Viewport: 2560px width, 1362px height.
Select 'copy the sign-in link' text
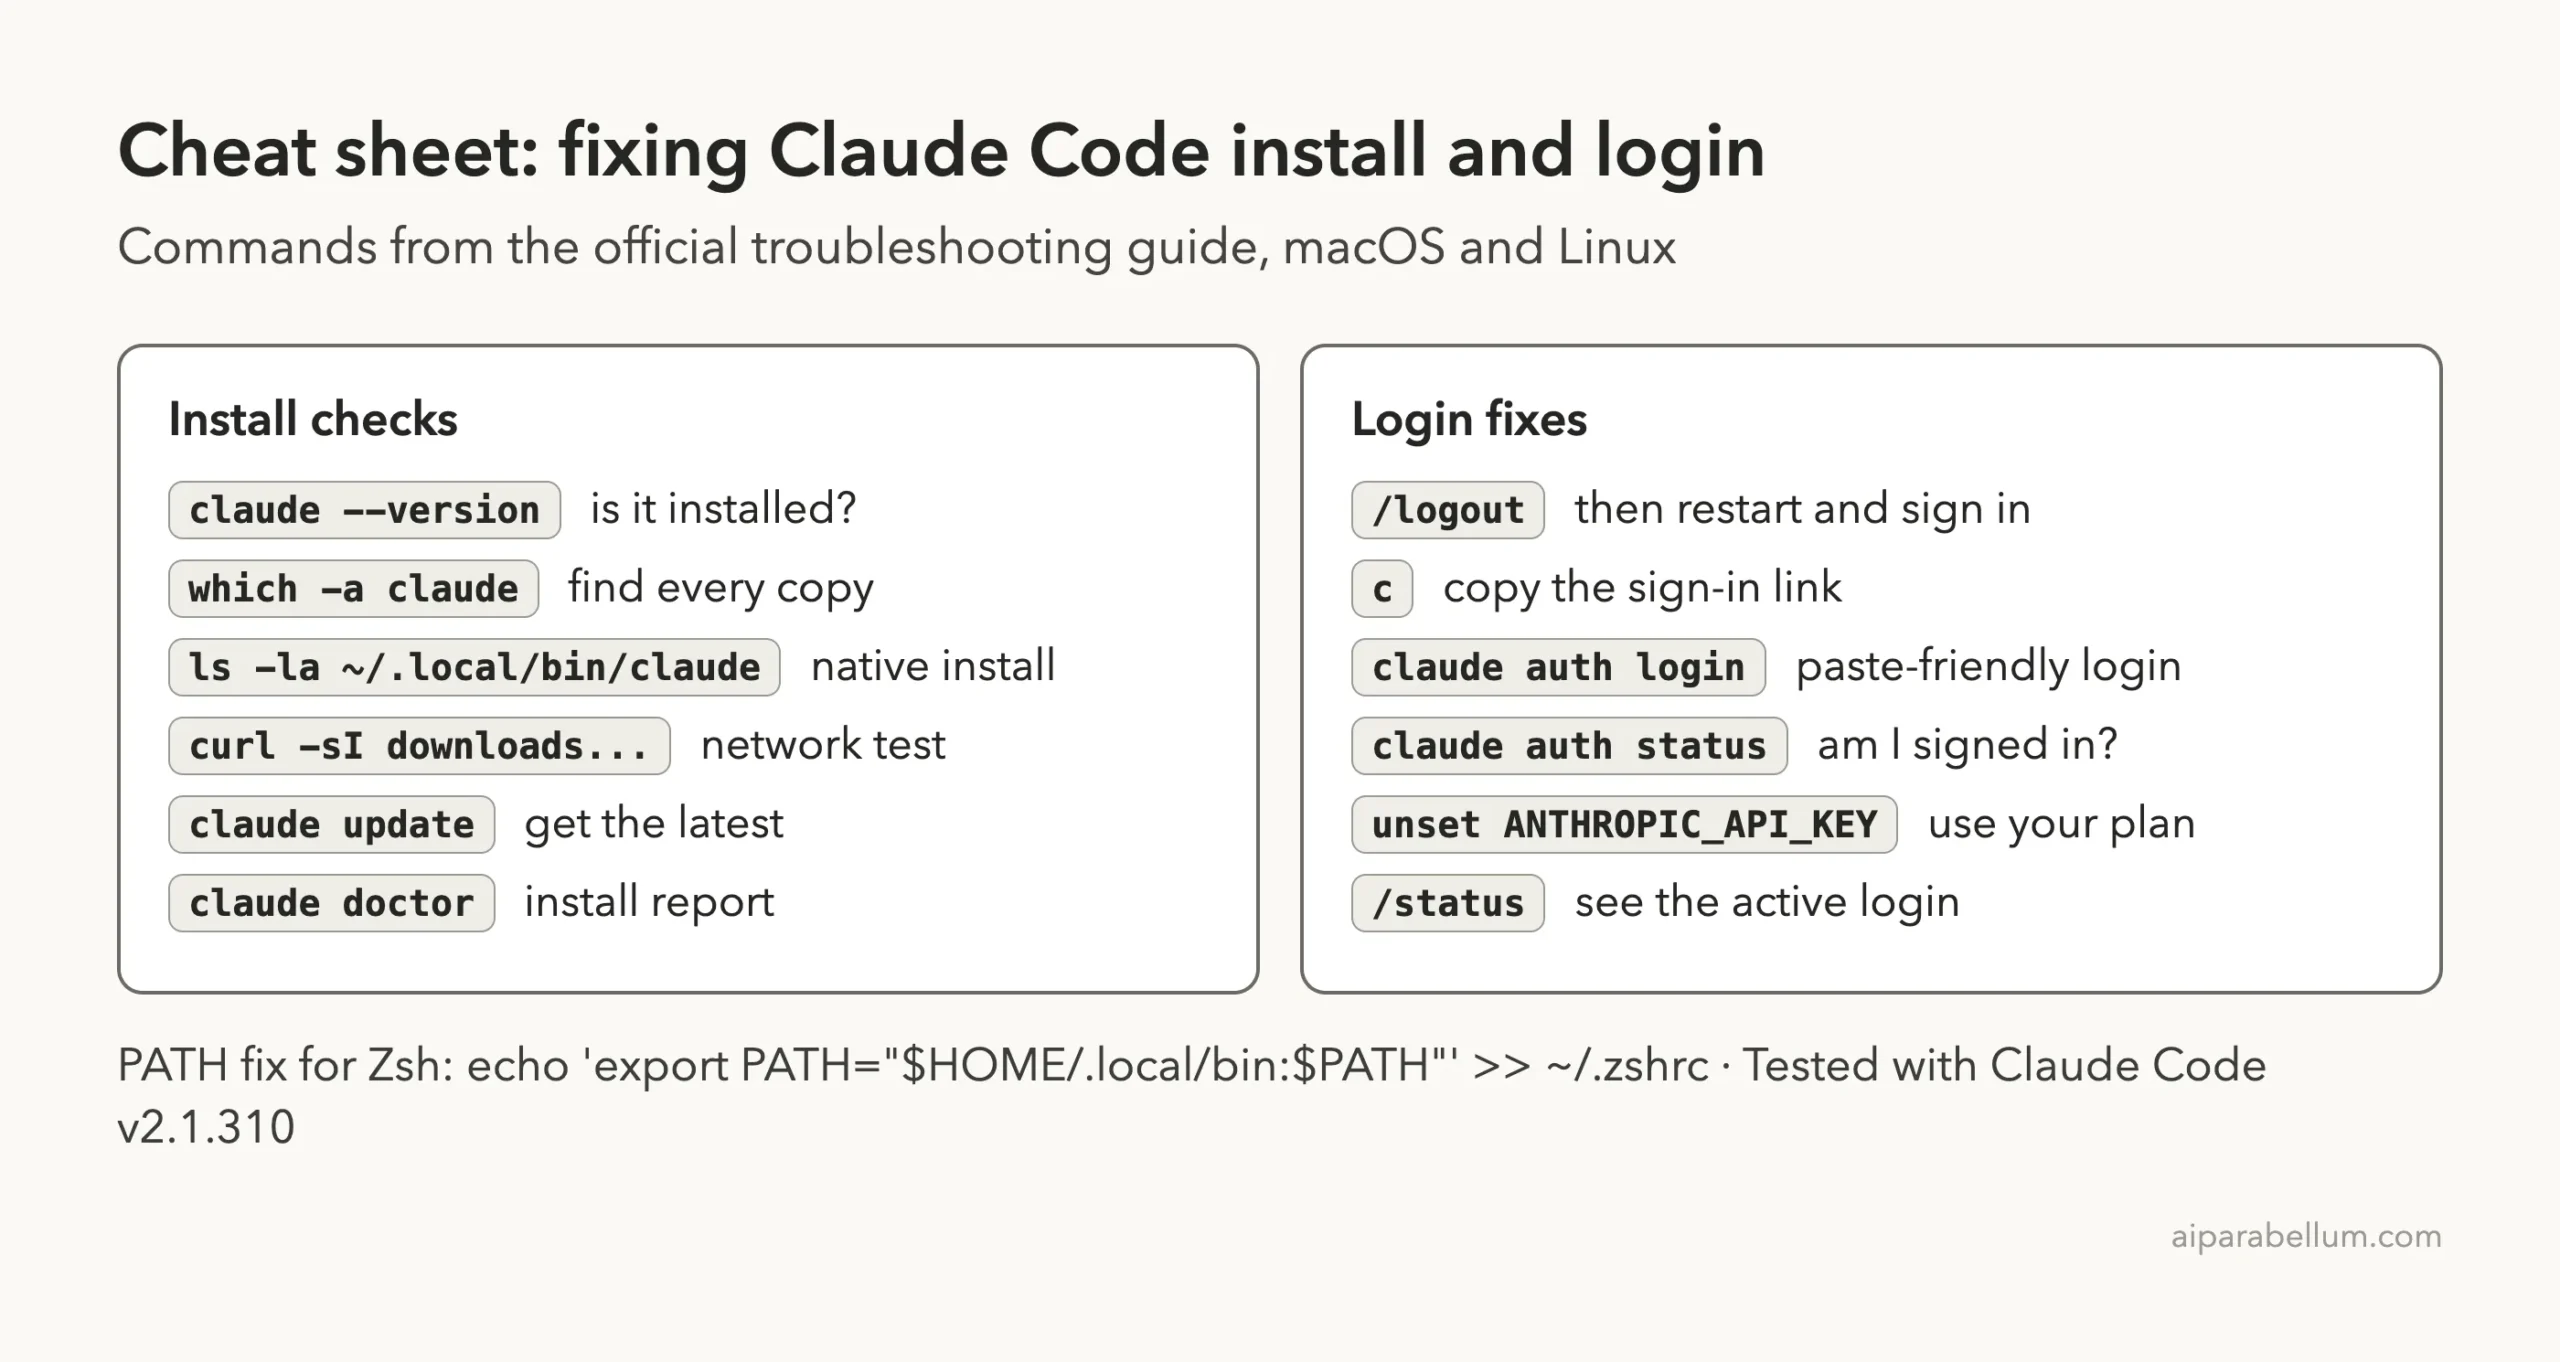click(1642, 588)
